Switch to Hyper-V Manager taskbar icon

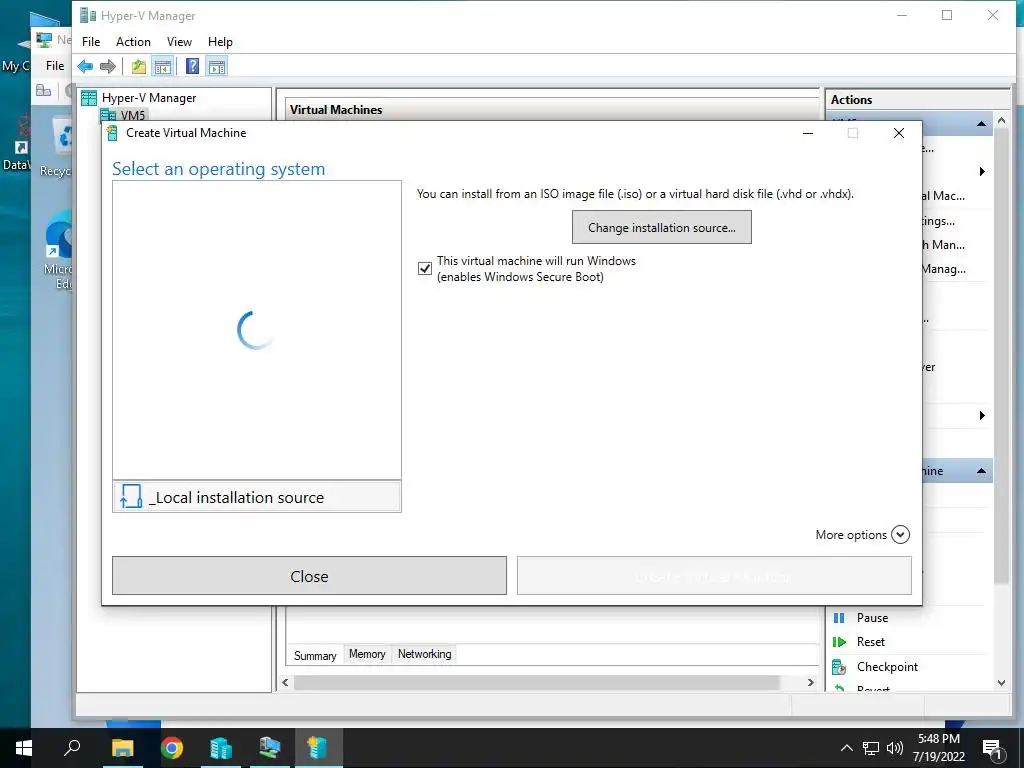221,748
